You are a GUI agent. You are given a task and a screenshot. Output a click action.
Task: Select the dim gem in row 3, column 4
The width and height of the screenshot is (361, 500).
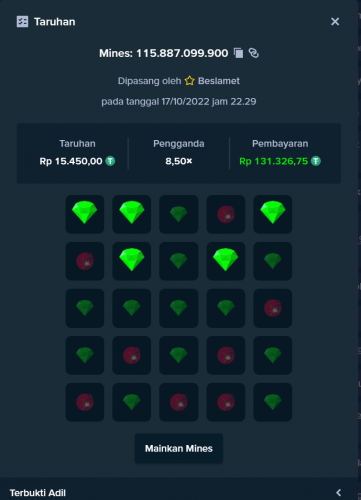[x=226, y=308]
